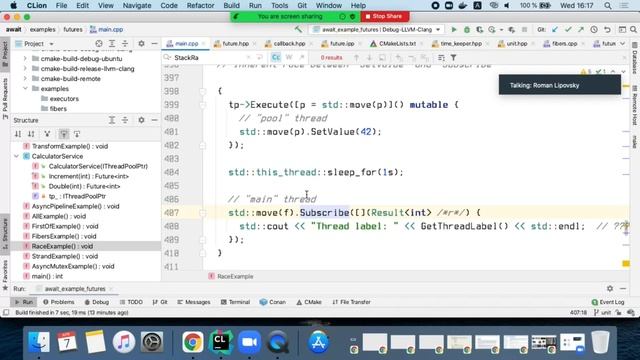
Task: Open Search Everywhere magnifier in toolbar
Action: (633, 29)
